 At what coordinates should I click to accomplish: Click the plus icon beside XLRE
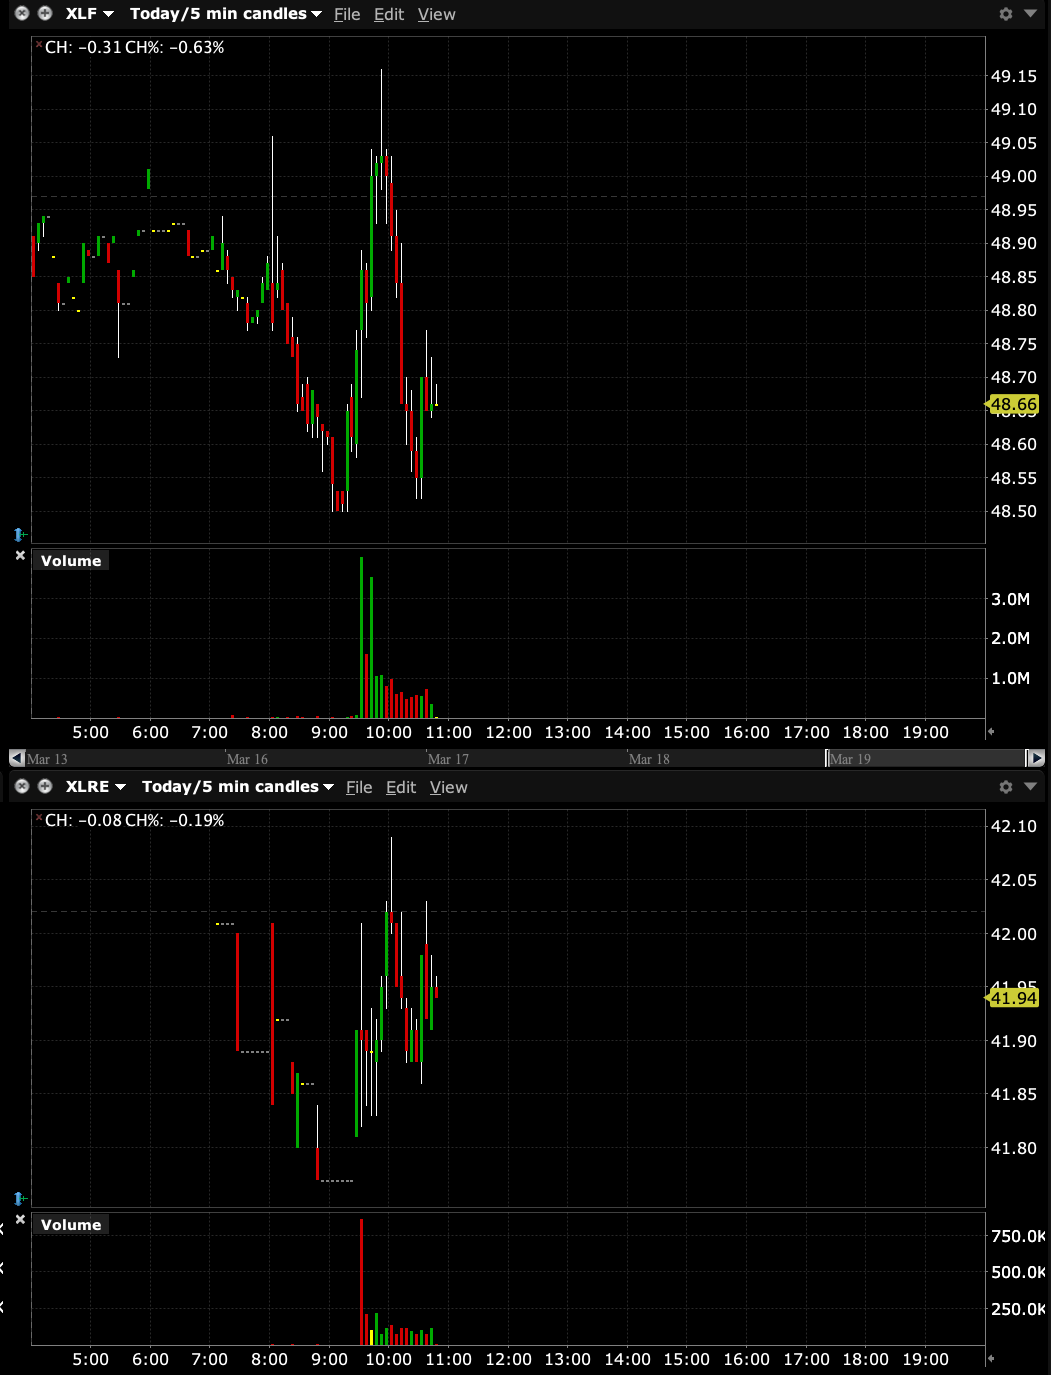(x=45, y=787)
